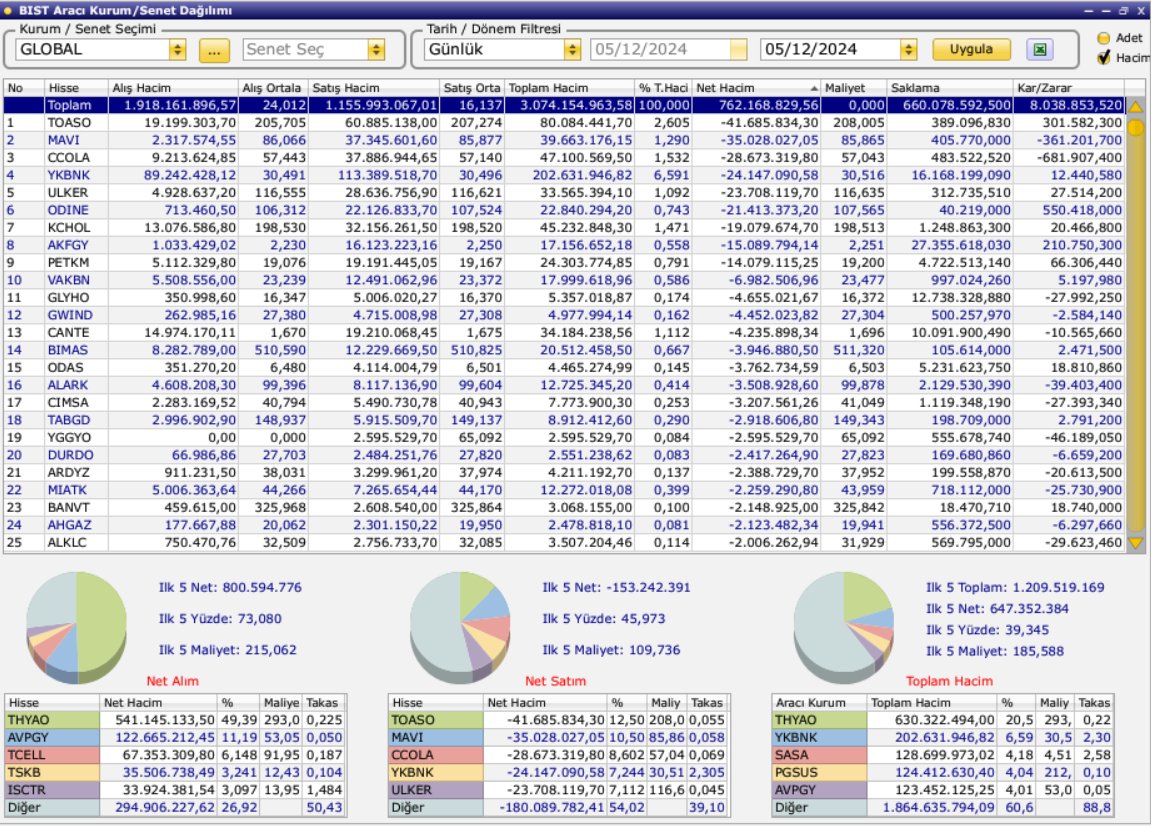Open the Günlük period dropdown
The height and width of the screenshot is (826, 1151).
[573, 49]
